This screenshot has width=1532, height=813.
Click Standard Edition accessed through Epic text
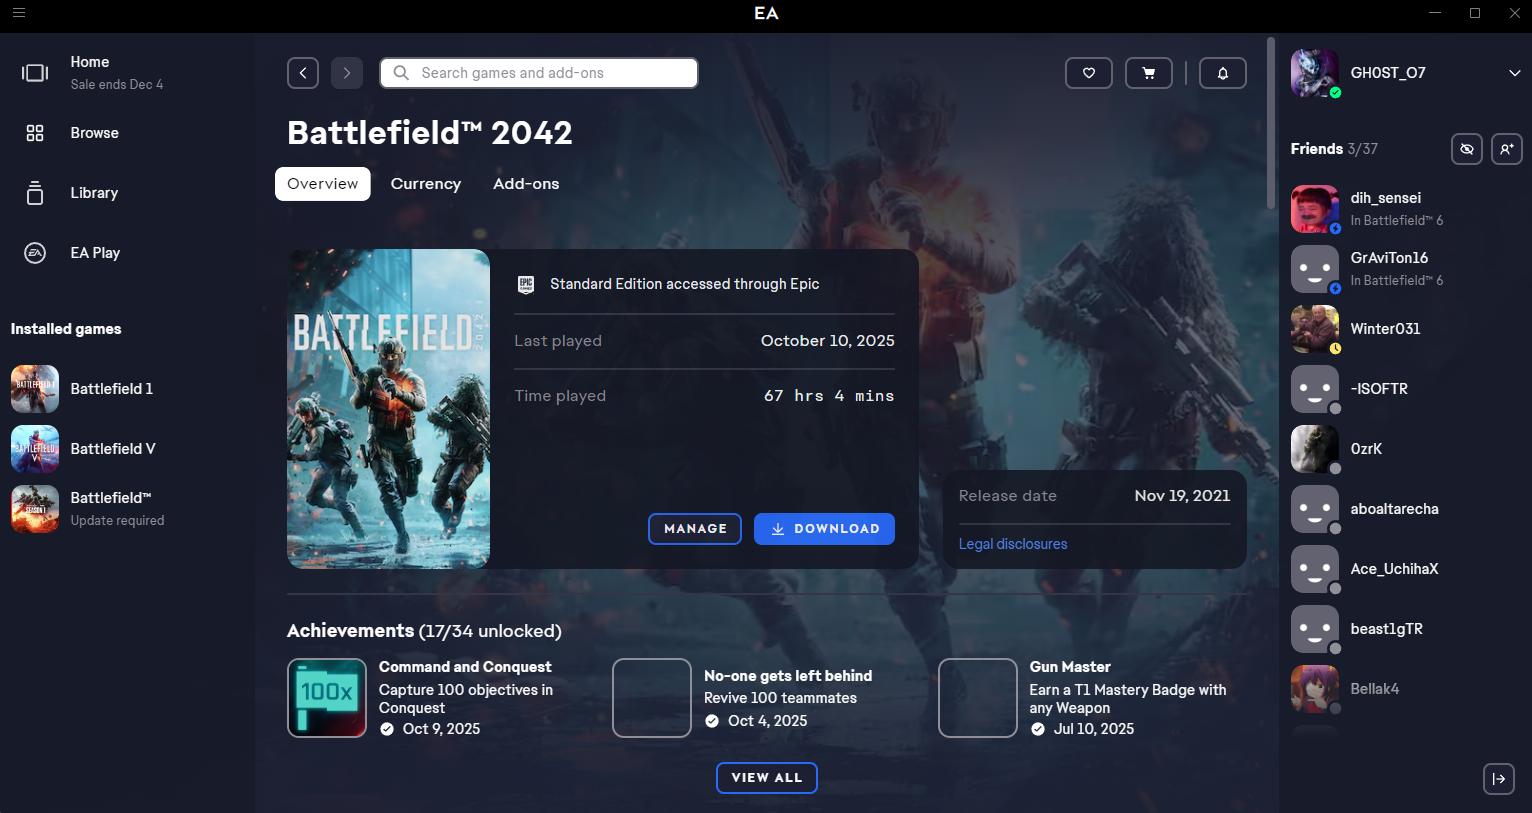[x=685, y=284]
